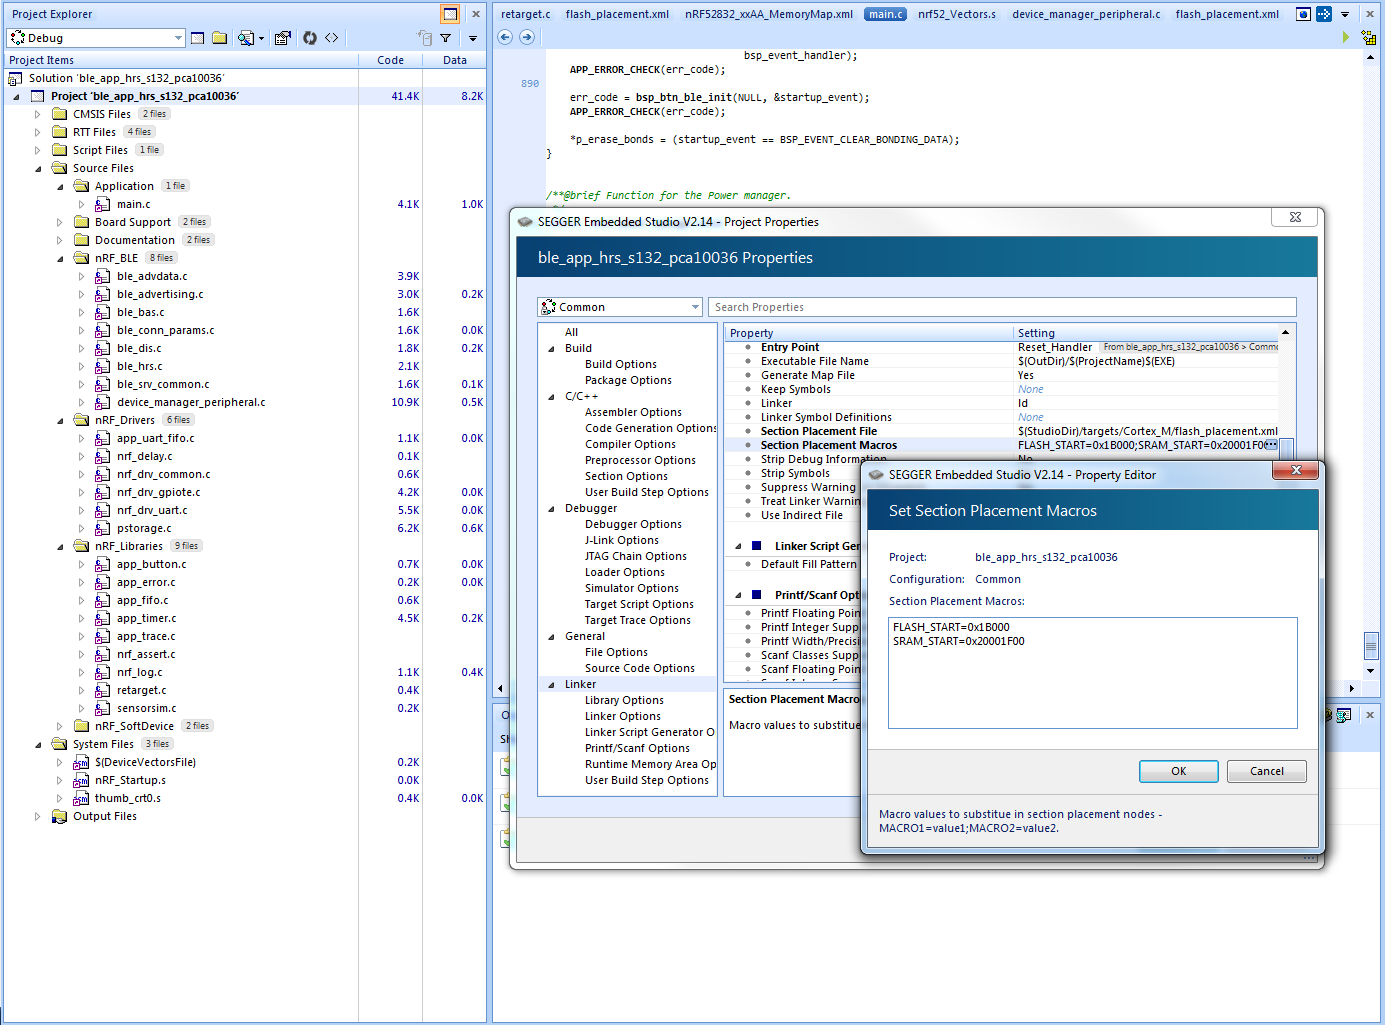The height and width of the screenshot is (1025, 1385).
Task: Click the forward navigation arrow in editor toolbar
Action: (527, 37)
